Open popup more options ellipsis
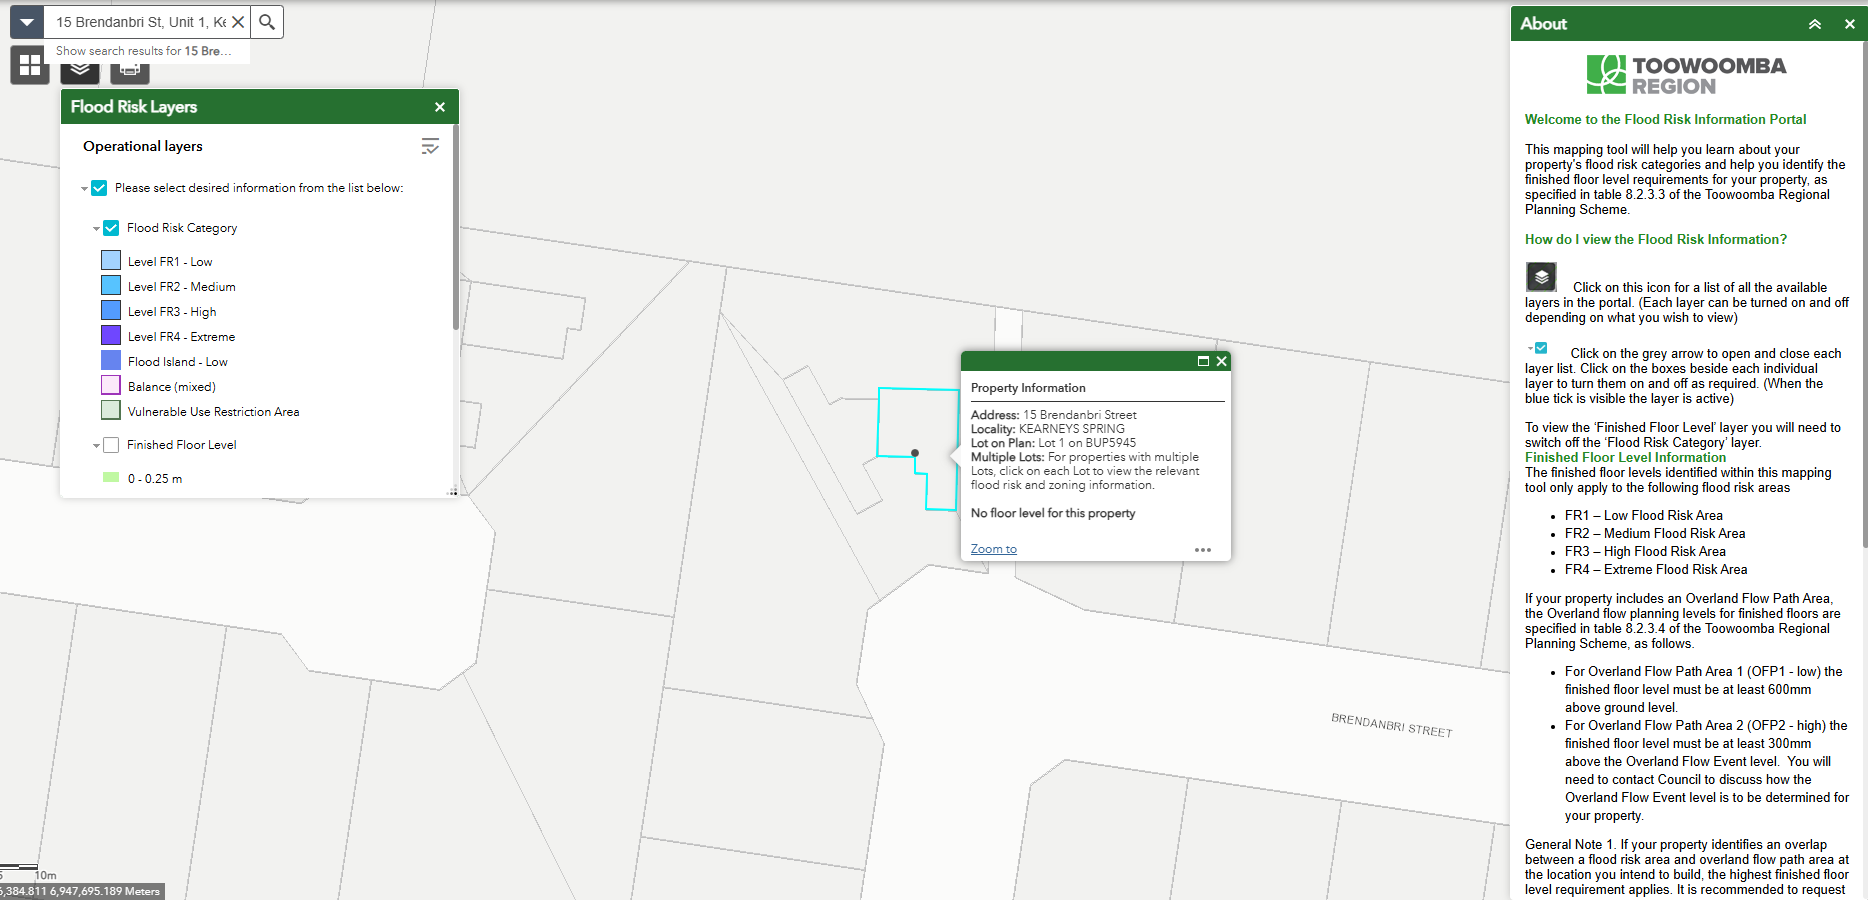1868x900 pixels. point(1202,550)
